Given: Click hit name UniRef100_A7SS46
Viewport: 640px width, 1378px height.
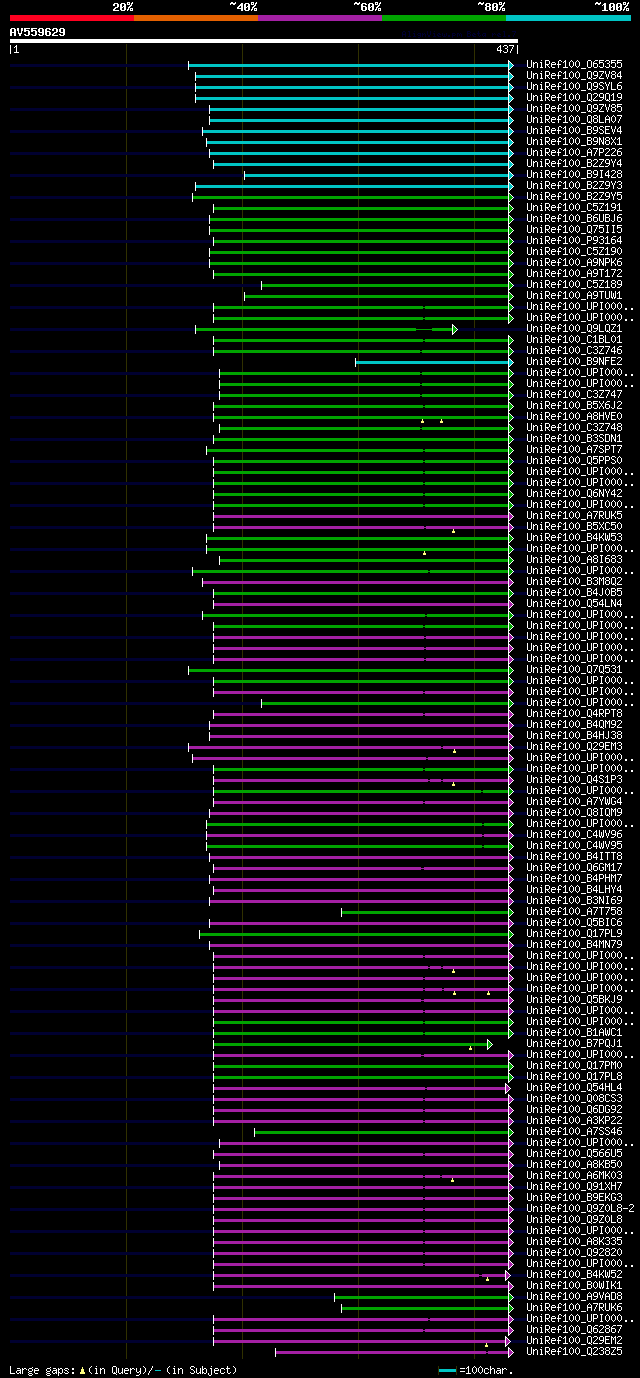Looking at the screenshot, I should 574,1132.
